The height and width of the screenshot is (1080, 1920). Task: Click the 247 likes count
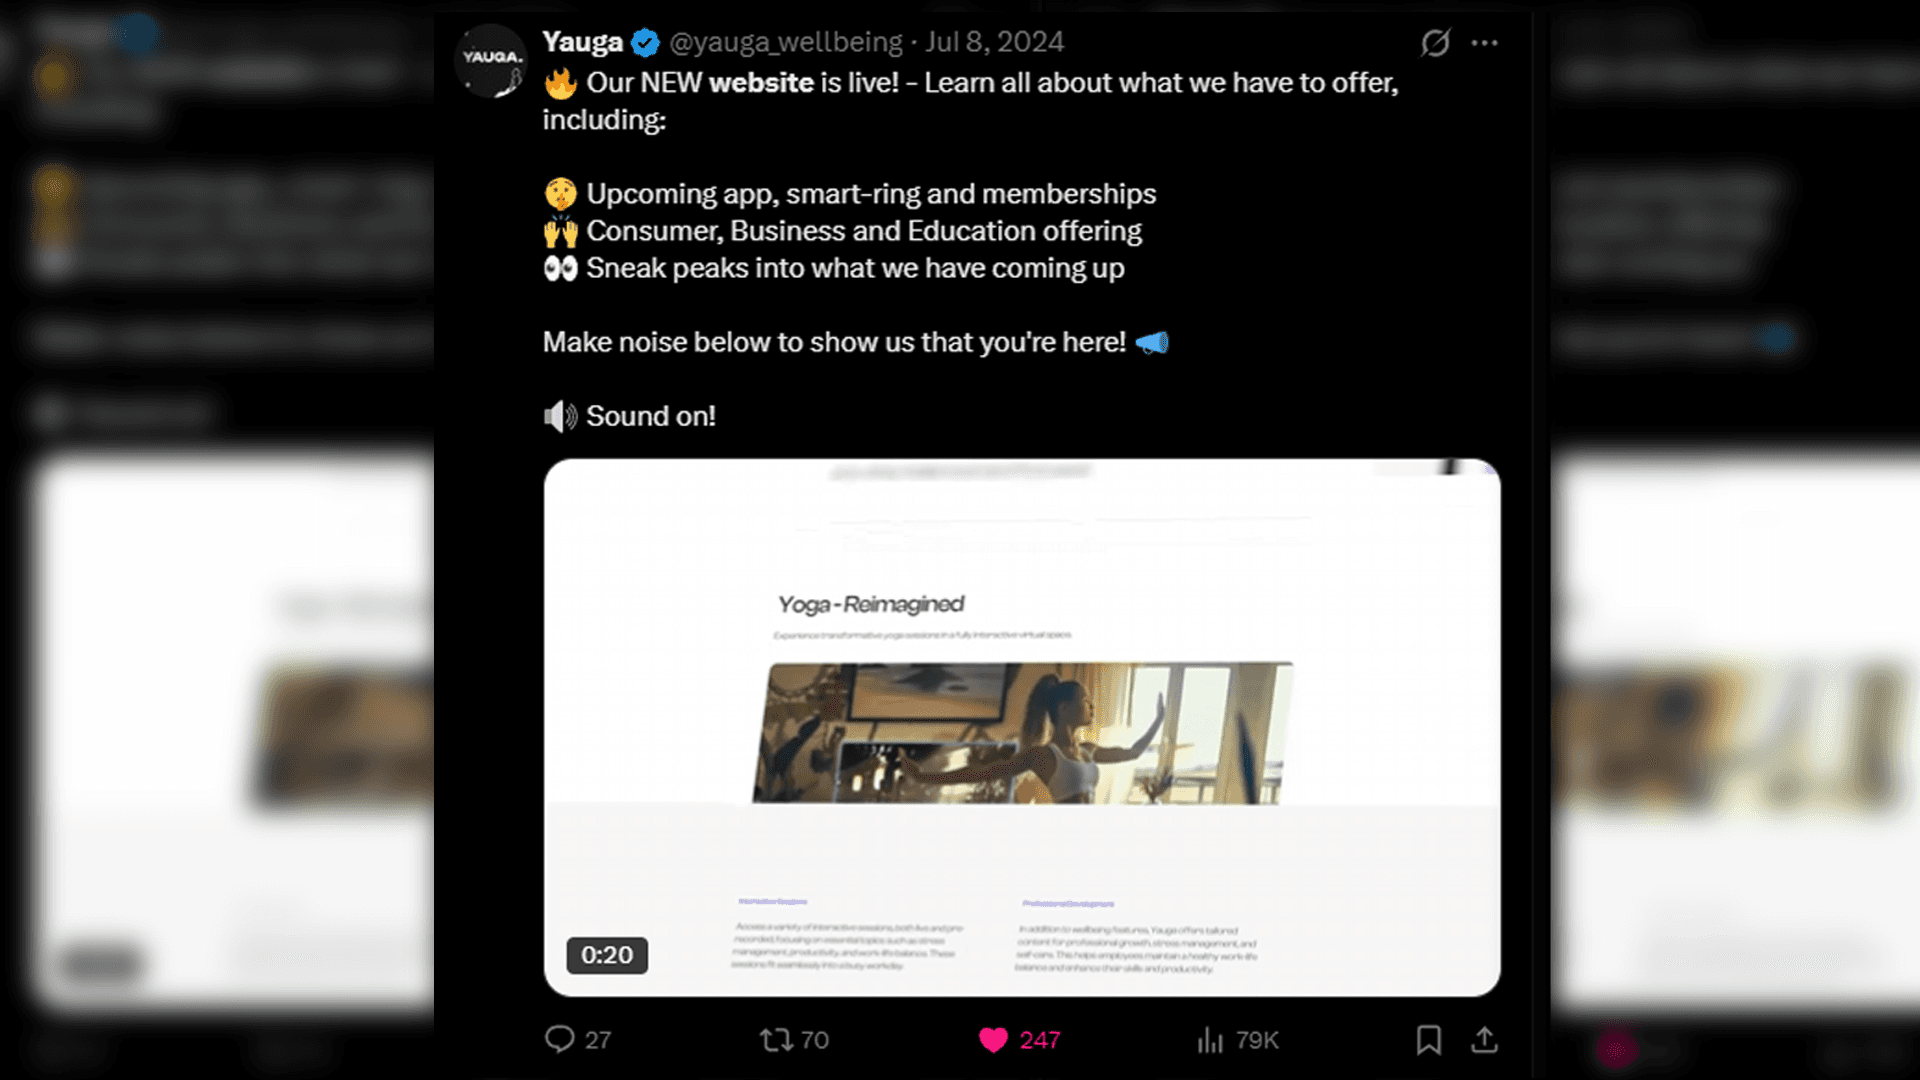tap(1040, 1040)
